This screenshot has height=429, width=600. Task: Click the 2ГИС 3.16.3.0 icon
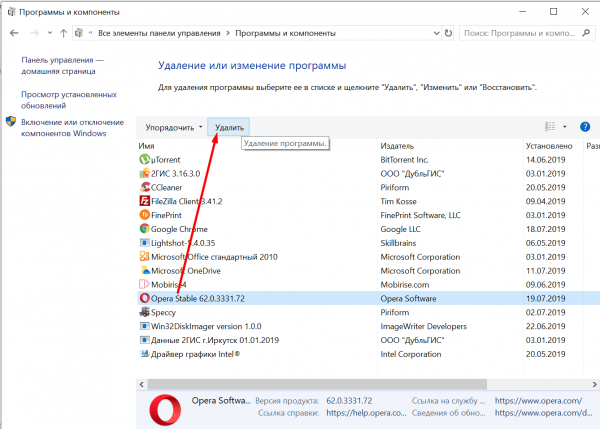144,173
